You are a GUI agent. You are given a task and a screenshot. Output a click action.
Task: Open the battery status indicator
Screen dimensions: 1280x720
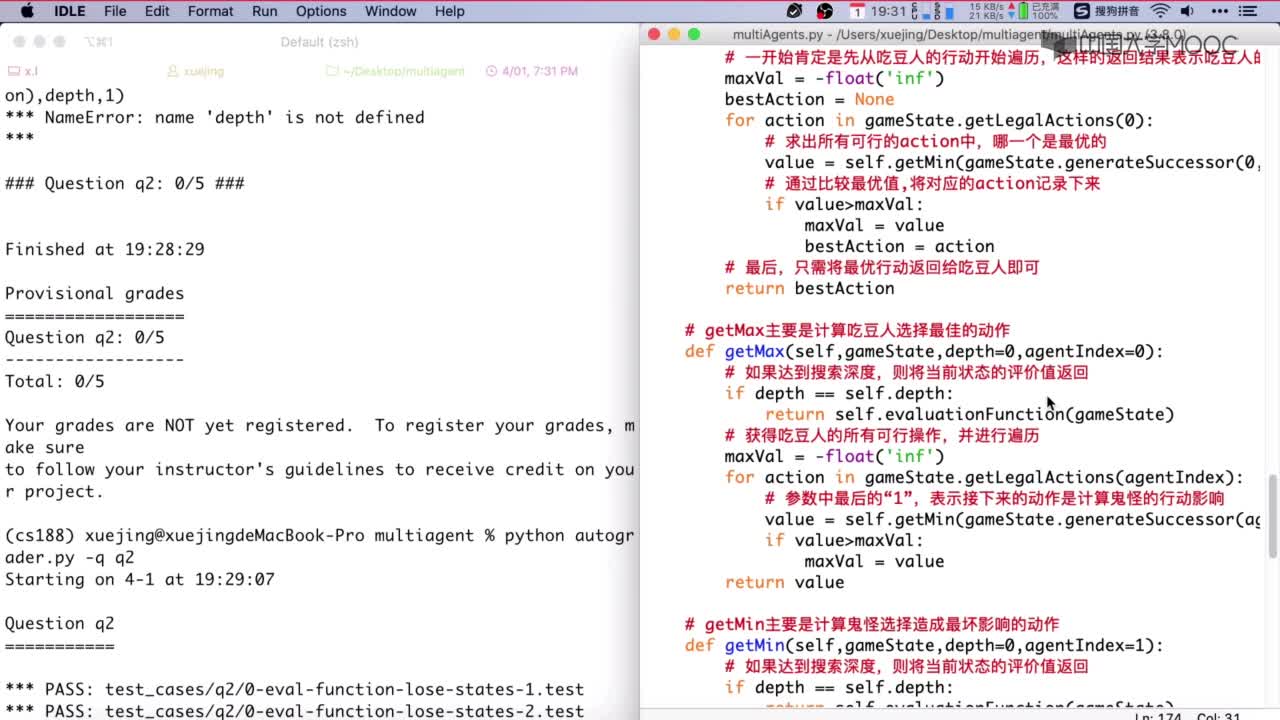[1036, 11]
